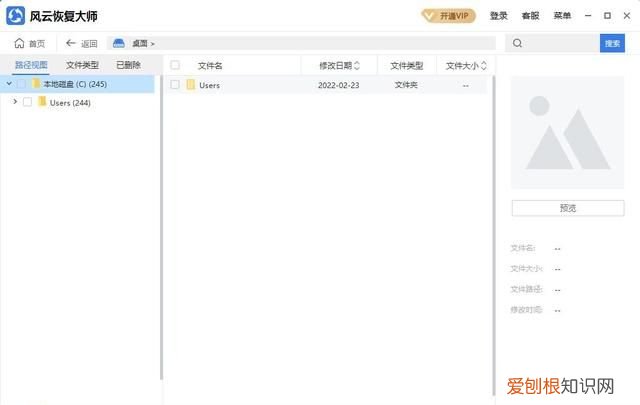This screenshot has height=405, width=640.
Task: Select Users (244) tree label
Action: 70,103
